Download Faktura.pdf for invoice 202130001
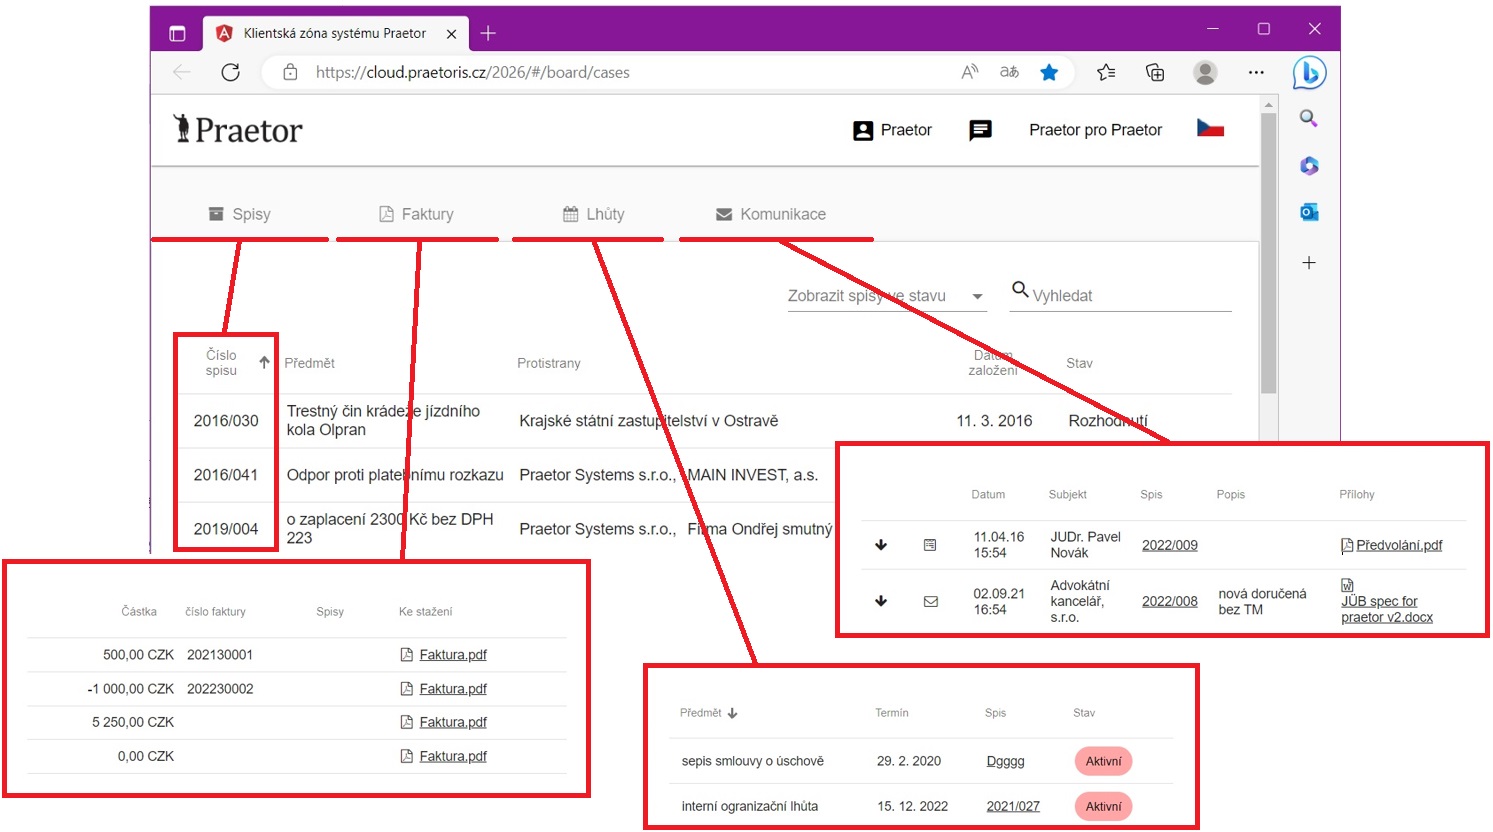This screenshot has height=832, width=1493. click(x=452, y=655)
